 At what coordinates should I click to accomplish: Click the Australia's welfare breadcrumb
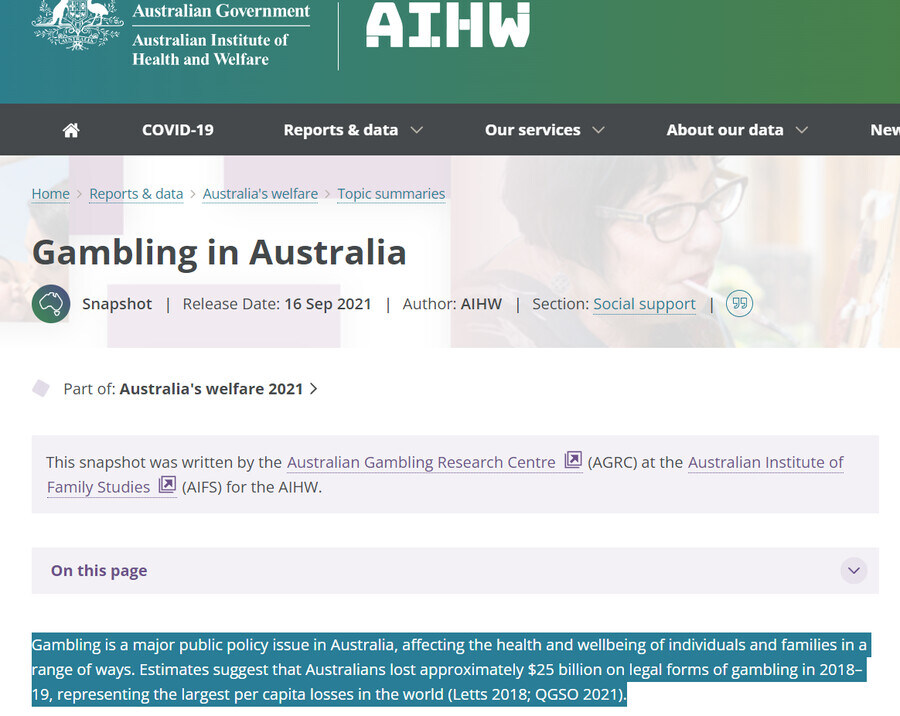point(260,194)
